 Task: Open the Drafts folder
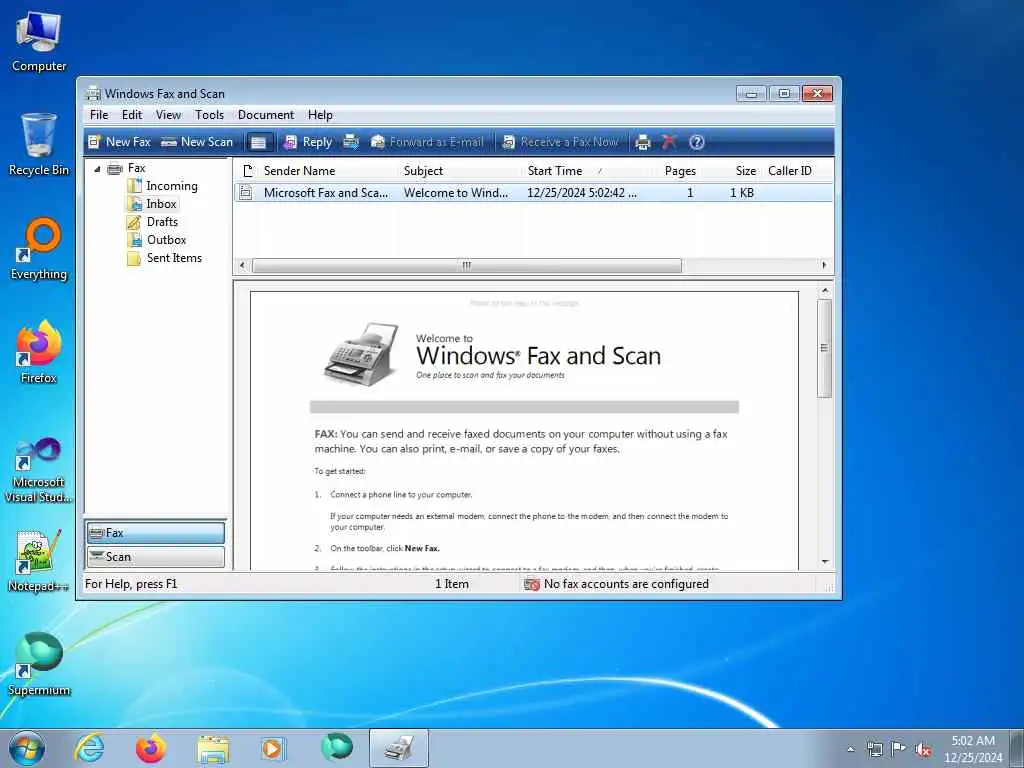pyautogui.click(x=162, y=222)
